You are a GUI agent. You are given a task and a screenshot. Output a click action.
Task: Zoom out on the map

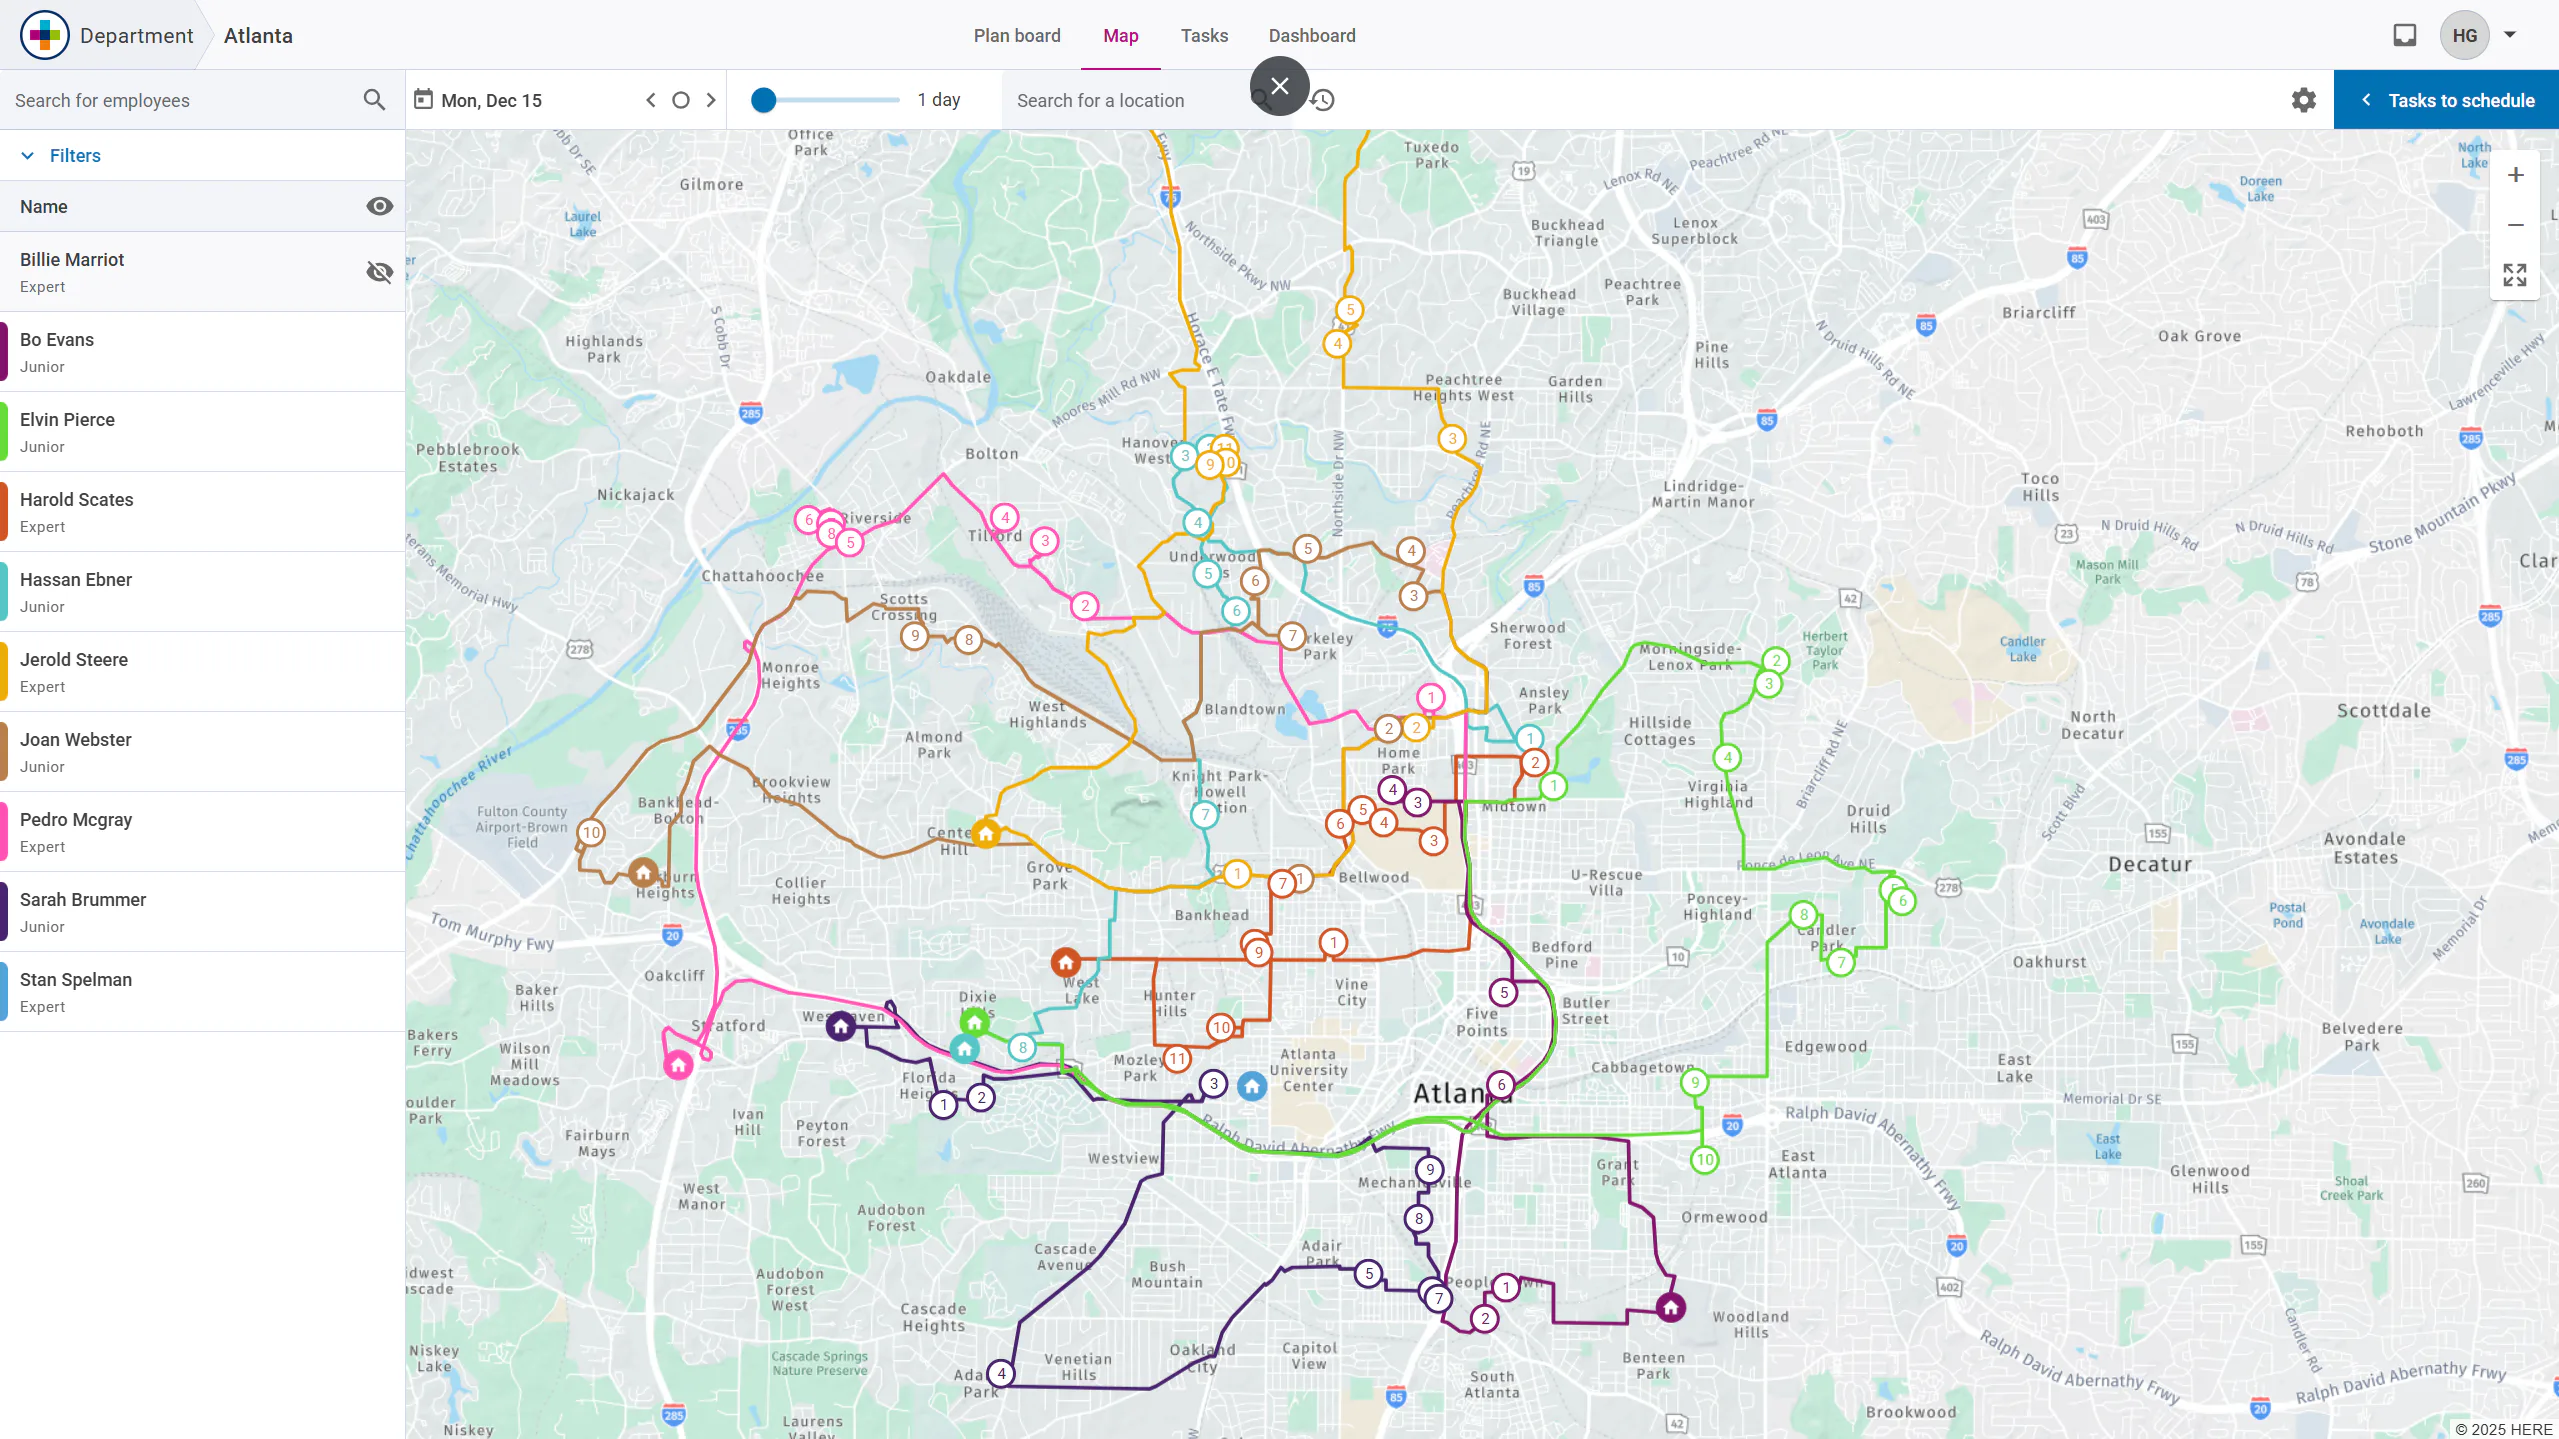tap(2516, 225)
